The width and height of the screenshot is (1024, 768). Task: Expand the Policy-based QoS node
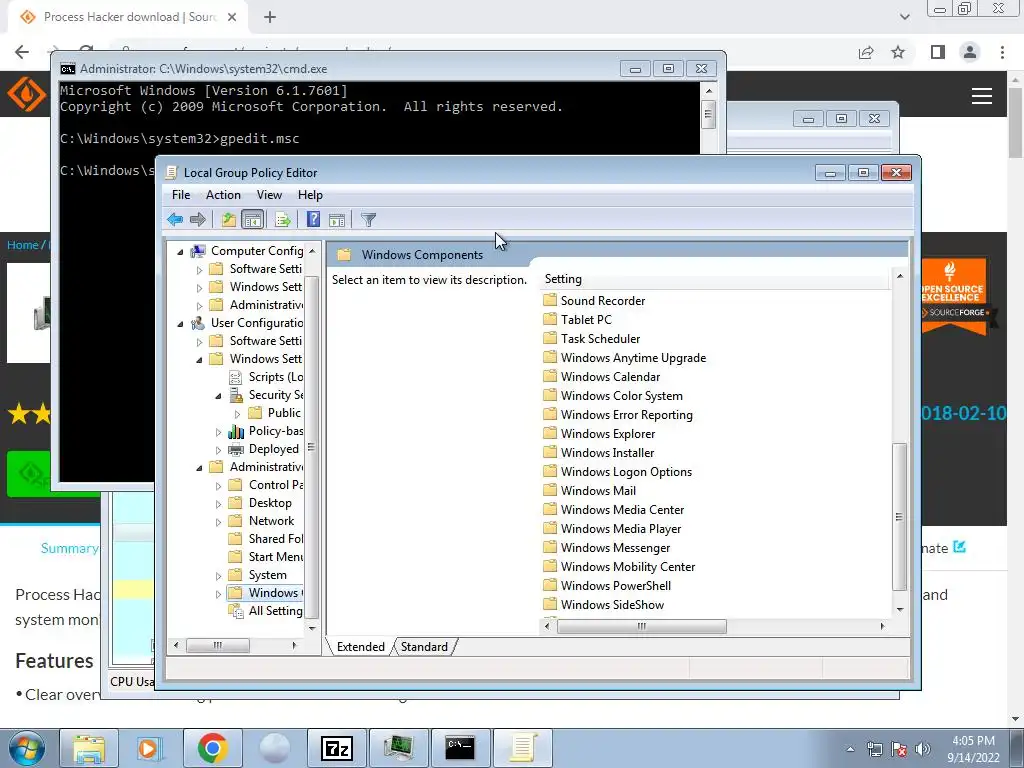[x=219, y=432]
